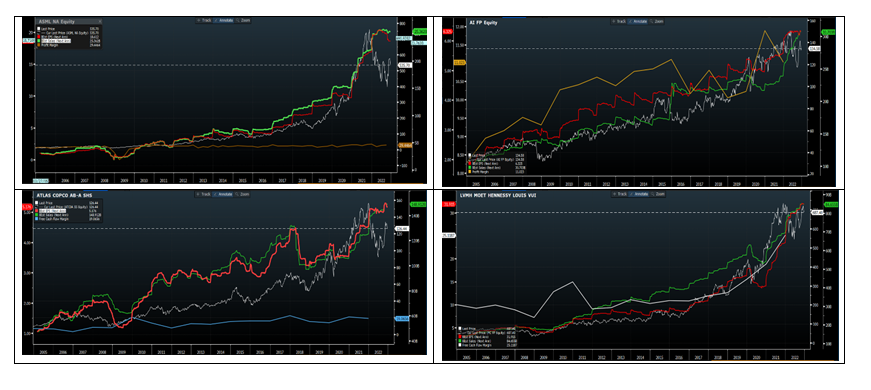The height and width of the screenshot is (390, 871).
Task: Select the ATLAS COPCO AB-A SHS title
Action: click(64, 196)
